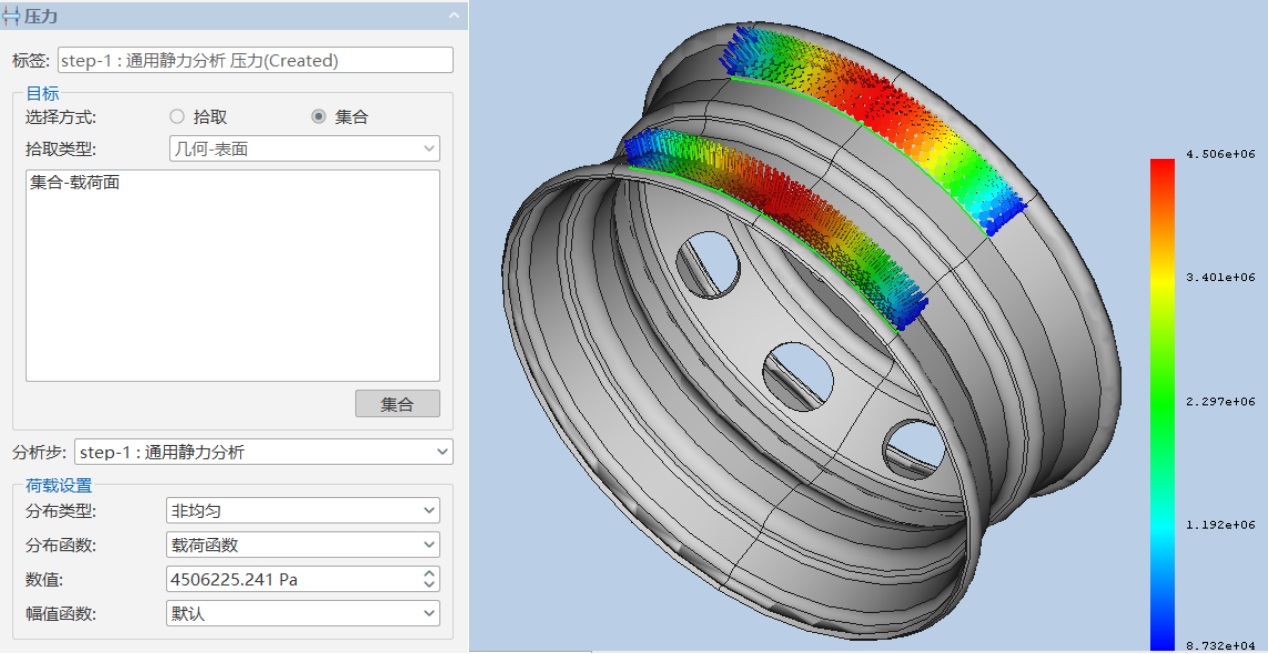
Task: Click the 2.297e+06 legend value
Action: pyautogui.click(x=1220, y=401)
